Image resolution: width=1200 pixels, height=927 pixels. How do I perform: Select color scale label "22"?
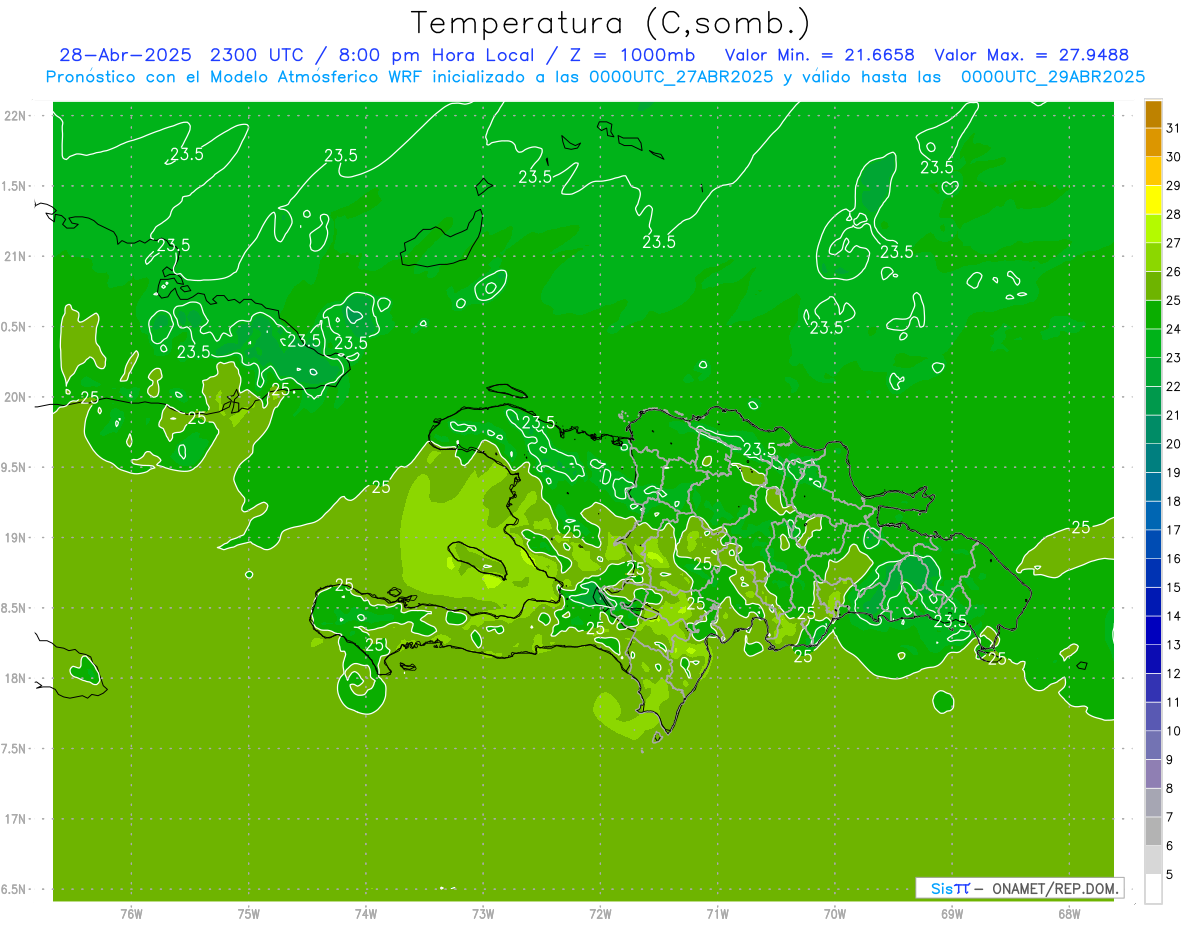pyautogui.click(x=1173, y=387)
